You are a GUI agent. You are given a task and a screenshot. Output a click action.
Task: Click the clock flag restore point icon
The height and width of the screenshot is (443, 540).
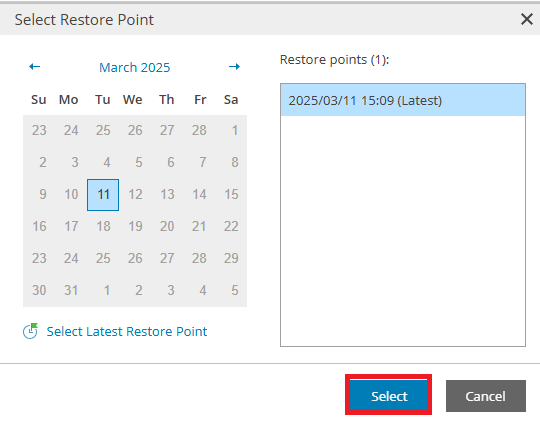coord(31,331)
